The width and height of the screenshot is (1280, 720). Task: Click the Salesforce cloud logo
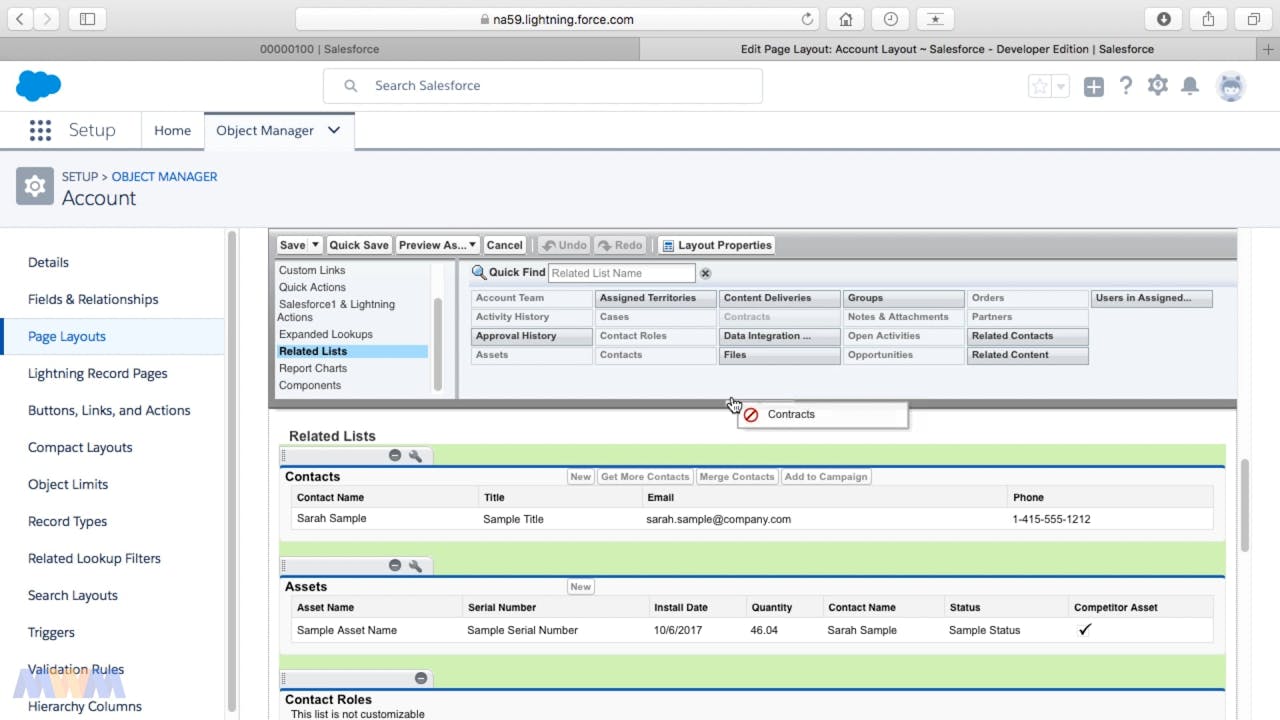click(39, 86)
